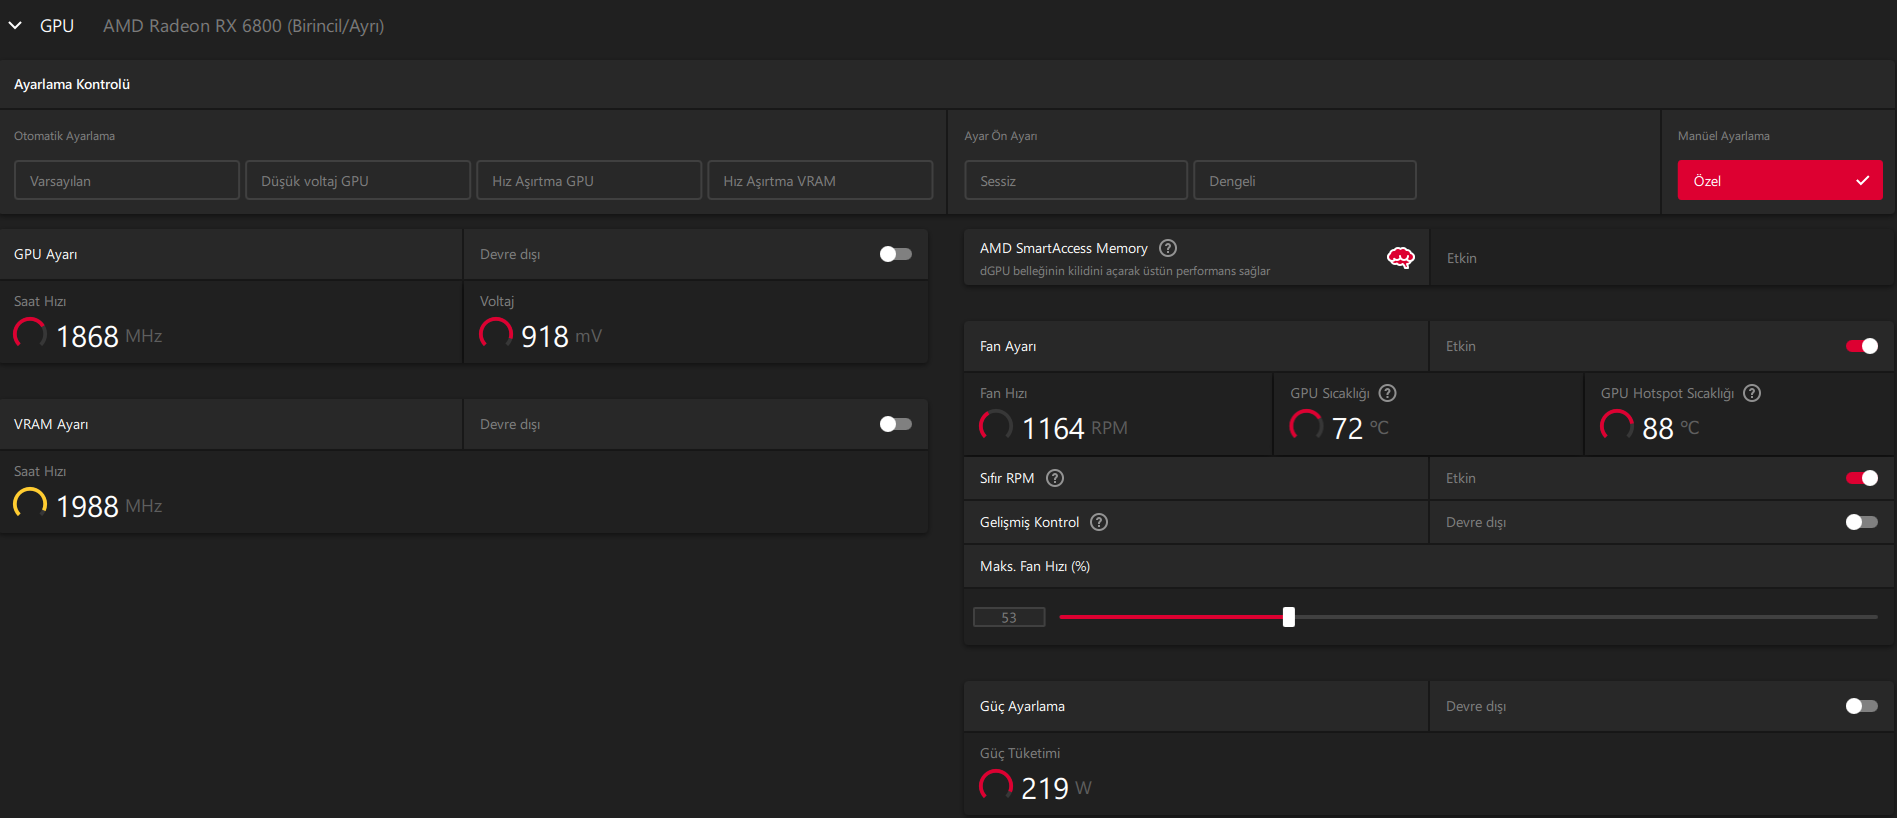Select Hız Aşırtma VRAM preset
This screenshot has width=1897, height=818.
tap(820, 180)
